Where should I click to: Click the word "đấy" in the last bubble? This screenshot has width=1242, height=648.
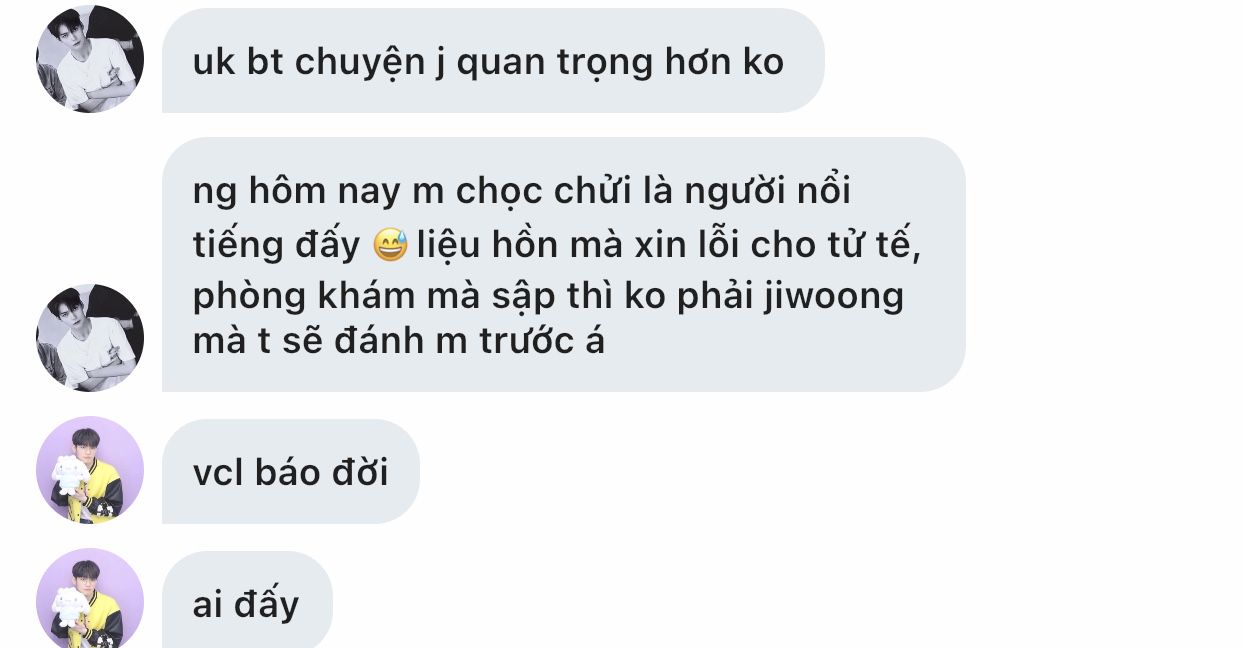pos(266,603)
